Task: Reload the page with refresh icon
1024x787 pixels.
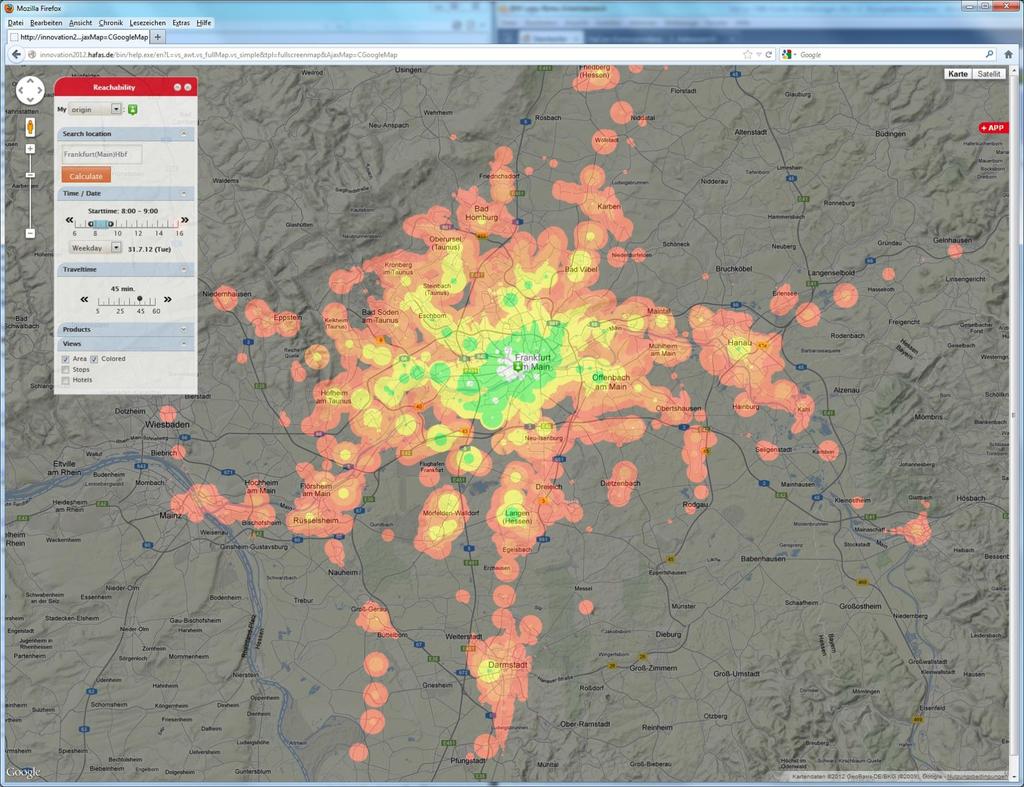Action: 769,55
